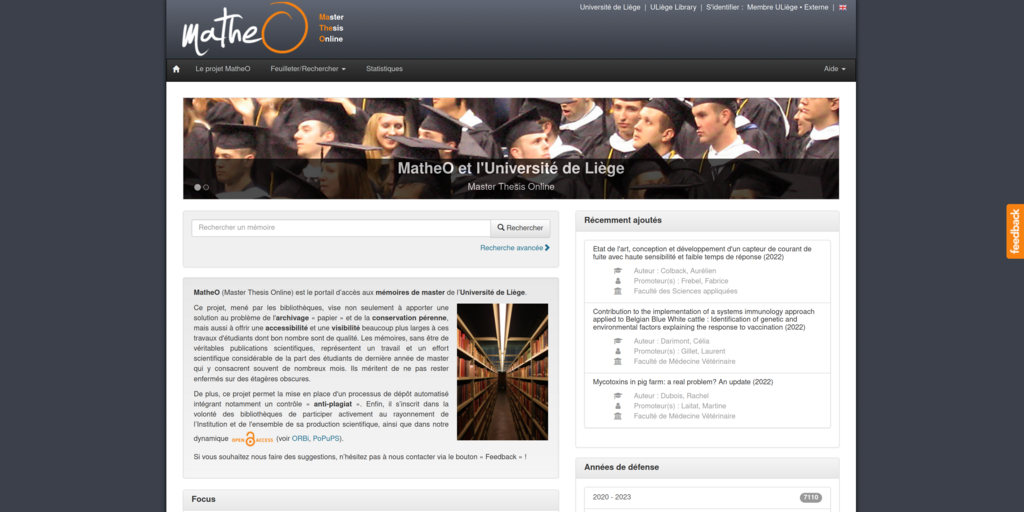Click the Recherche avancée chevron arrow
This screenshot has width=1024, height=512.
click(547, 248)
